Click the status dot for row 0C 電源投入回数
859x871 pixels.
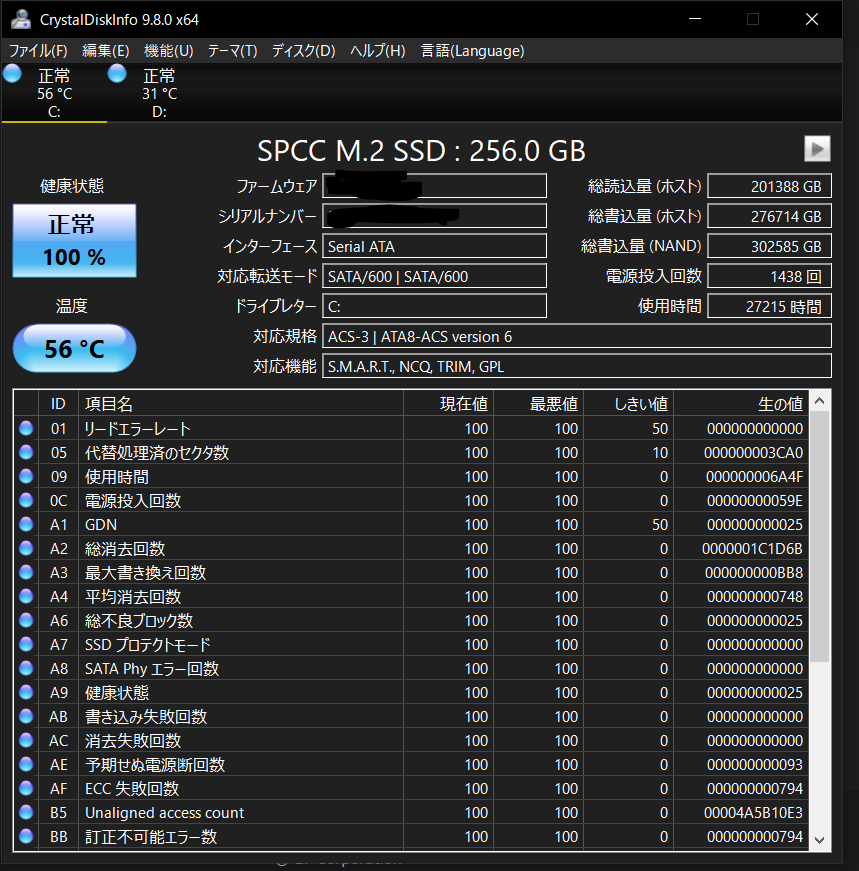pyautogui.click(x=26, y=500)
